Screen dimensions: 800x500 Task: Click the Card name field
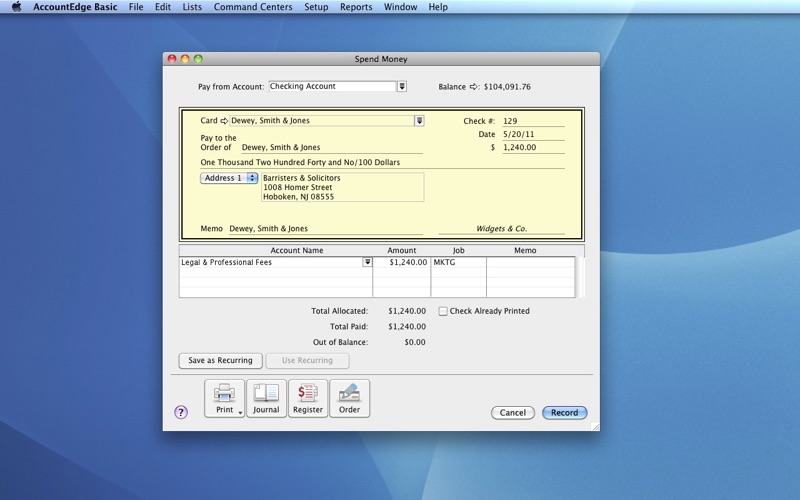click(x=322, y=121)
